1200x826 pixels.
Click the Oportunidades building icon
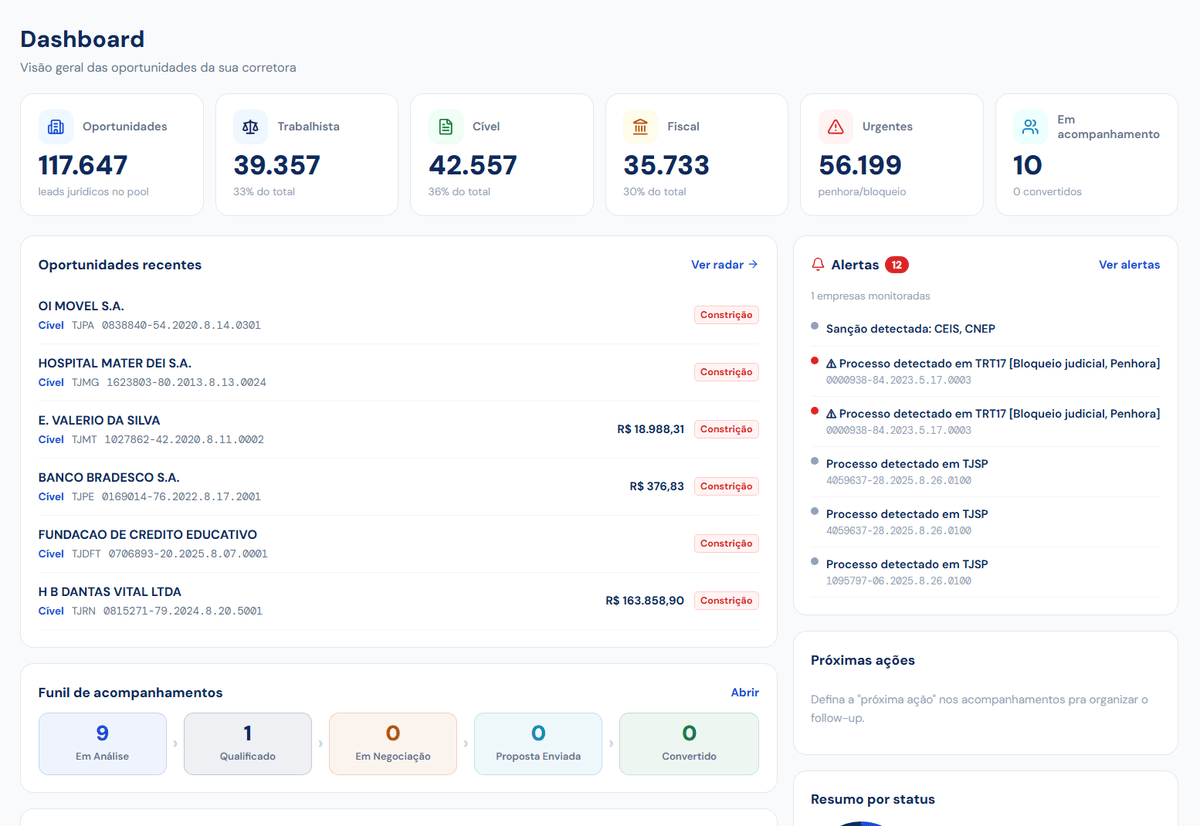coord(56,127)
